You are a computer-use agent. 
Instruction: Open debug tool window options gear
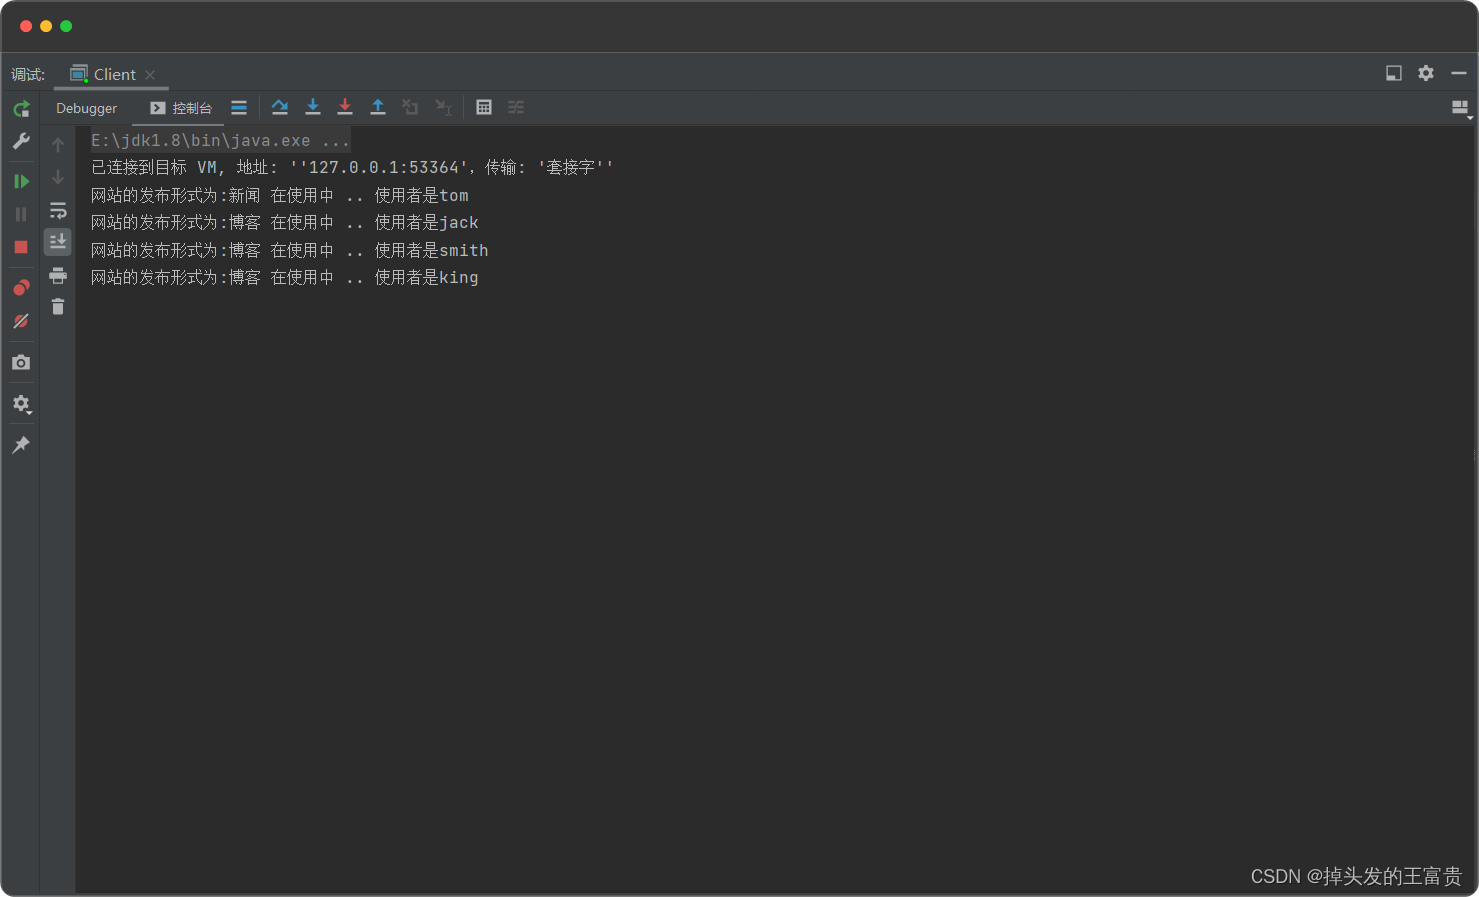pos(1426,73)
